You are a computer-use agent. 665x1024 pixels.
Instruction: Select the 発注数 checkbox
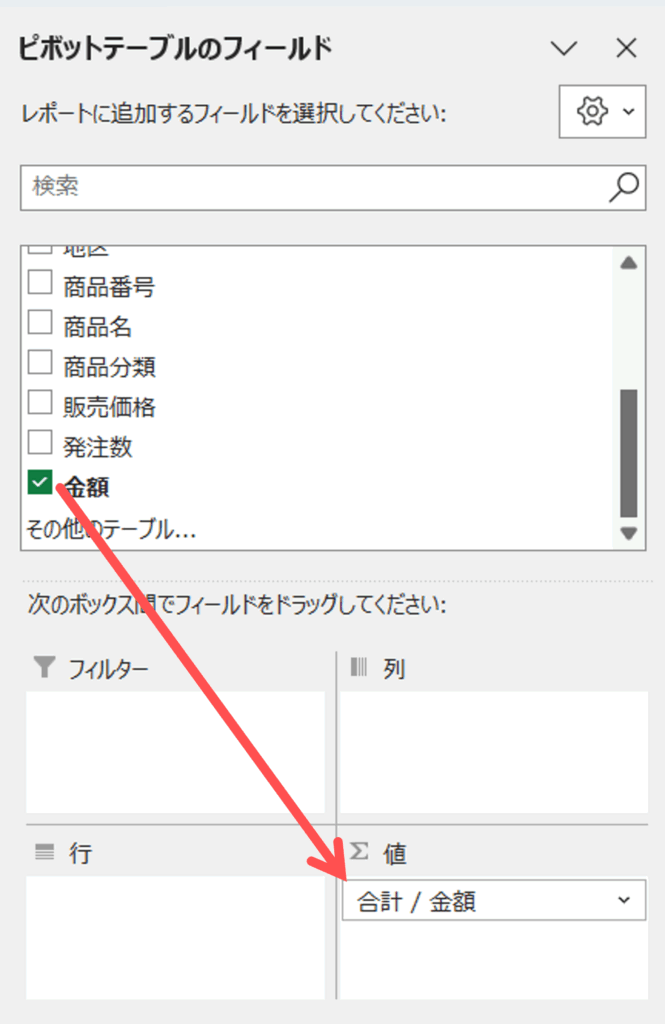pos(40,443)
